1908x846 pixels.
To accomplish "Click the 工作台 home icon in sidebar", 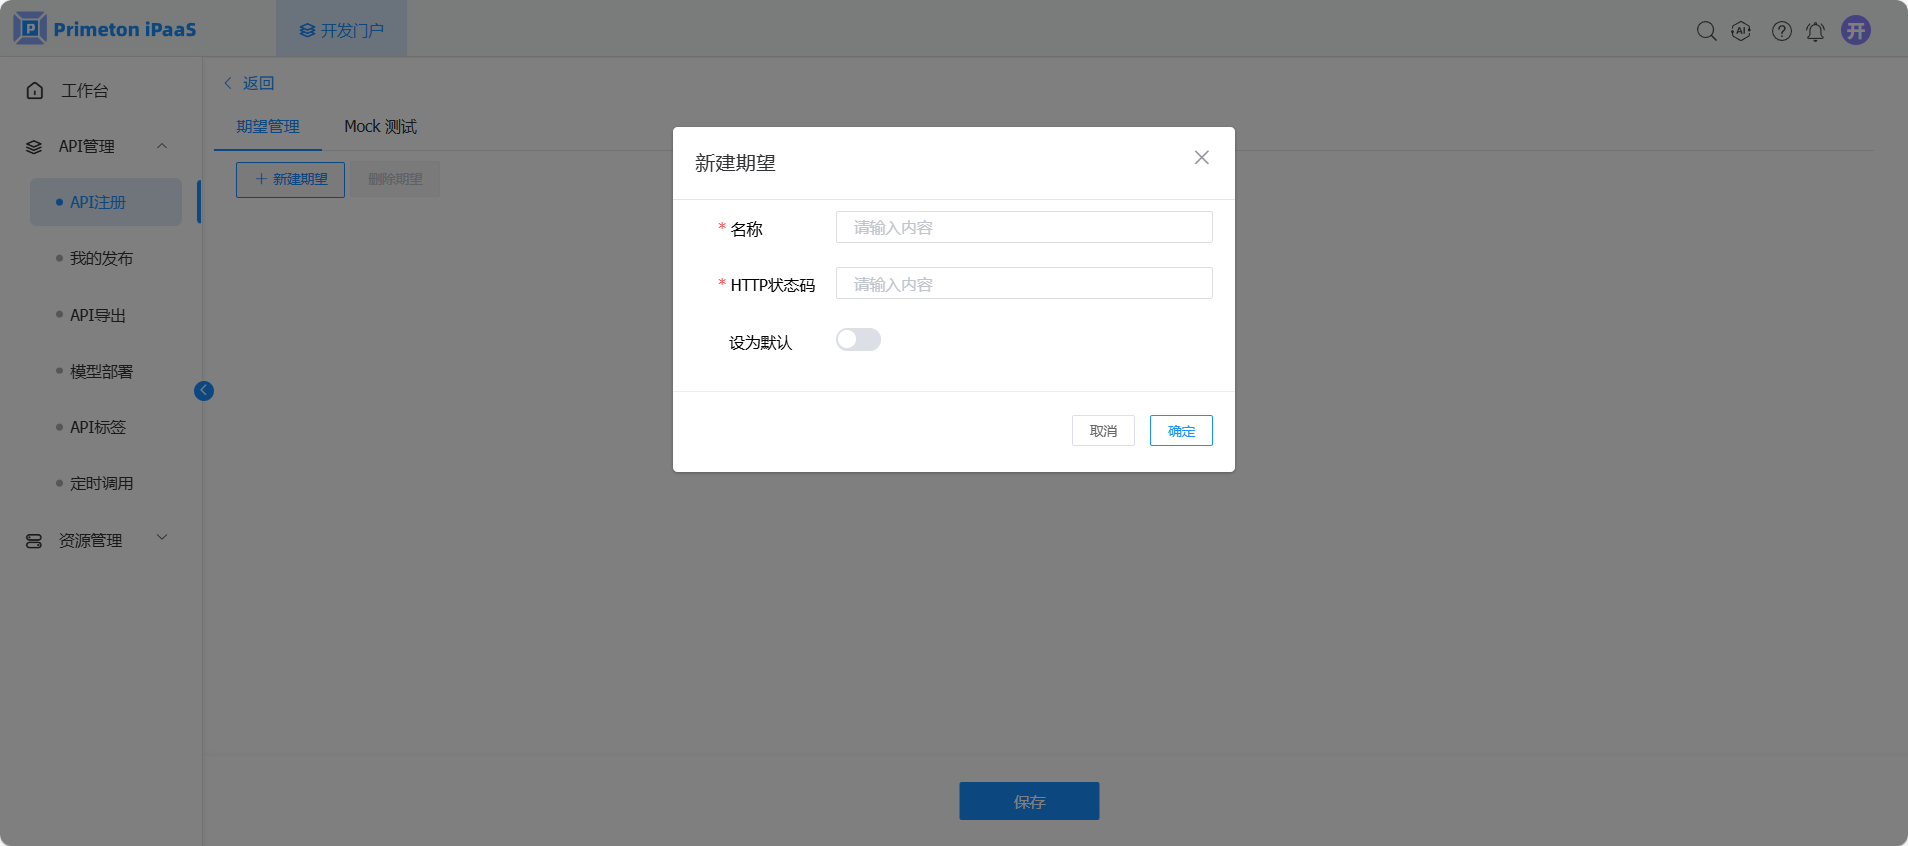I will click(35, 91).
